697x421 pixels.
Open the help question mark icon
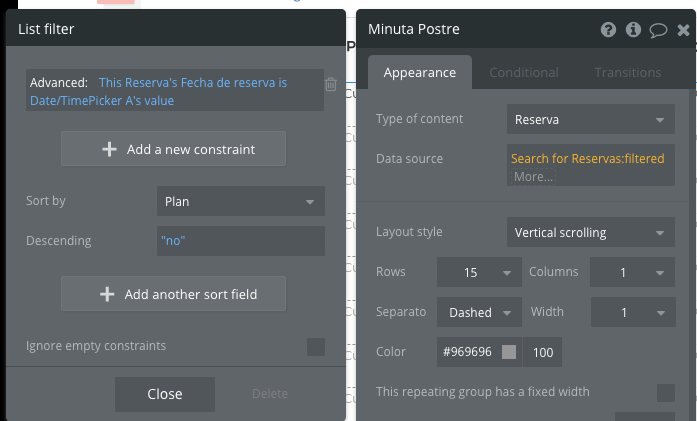[x=608, y=30]
